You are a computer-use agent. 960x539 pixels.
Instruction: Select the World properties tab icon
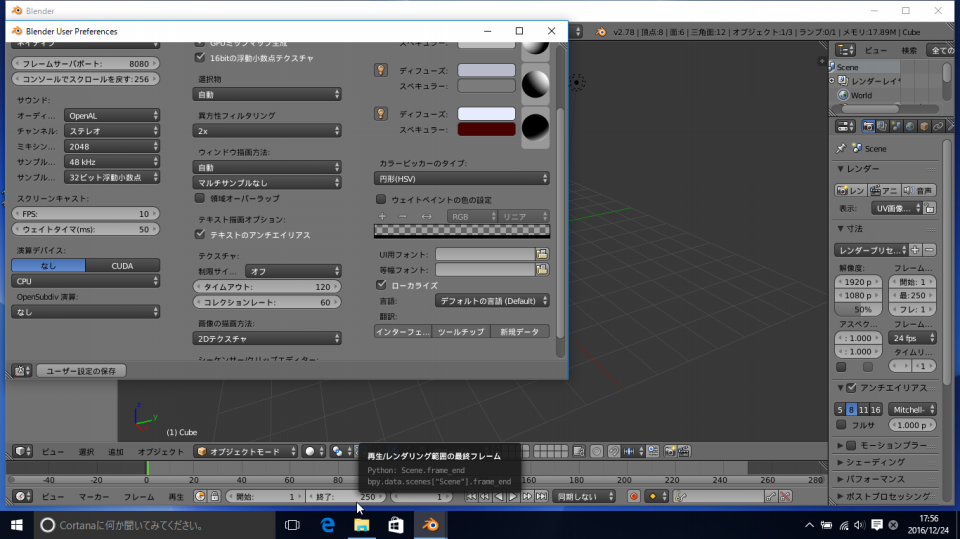click(x=910, y=126)
